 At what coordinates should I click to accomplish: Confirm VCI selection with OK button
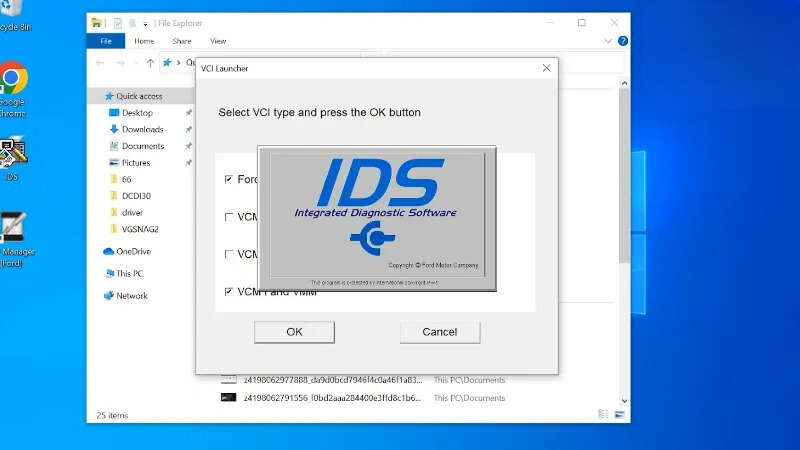point(294,332)
